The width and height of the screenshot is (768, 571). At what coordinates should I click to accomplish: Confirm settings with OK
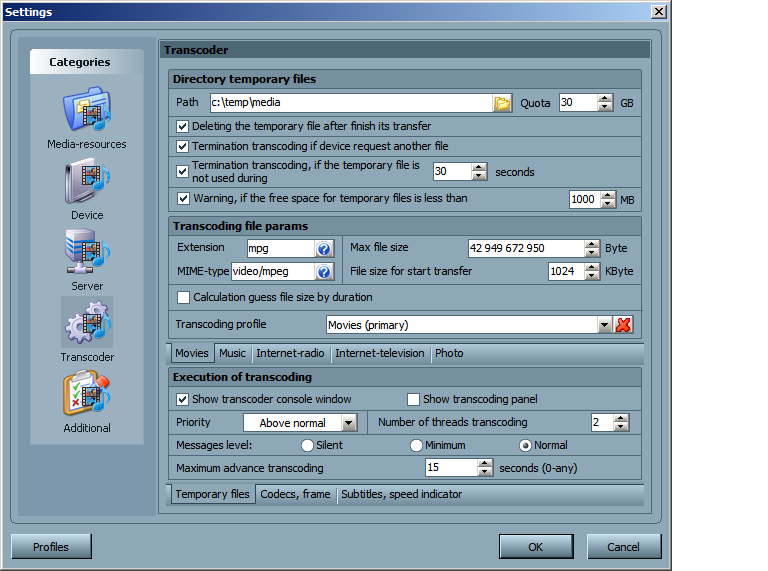tap(536, 547)
